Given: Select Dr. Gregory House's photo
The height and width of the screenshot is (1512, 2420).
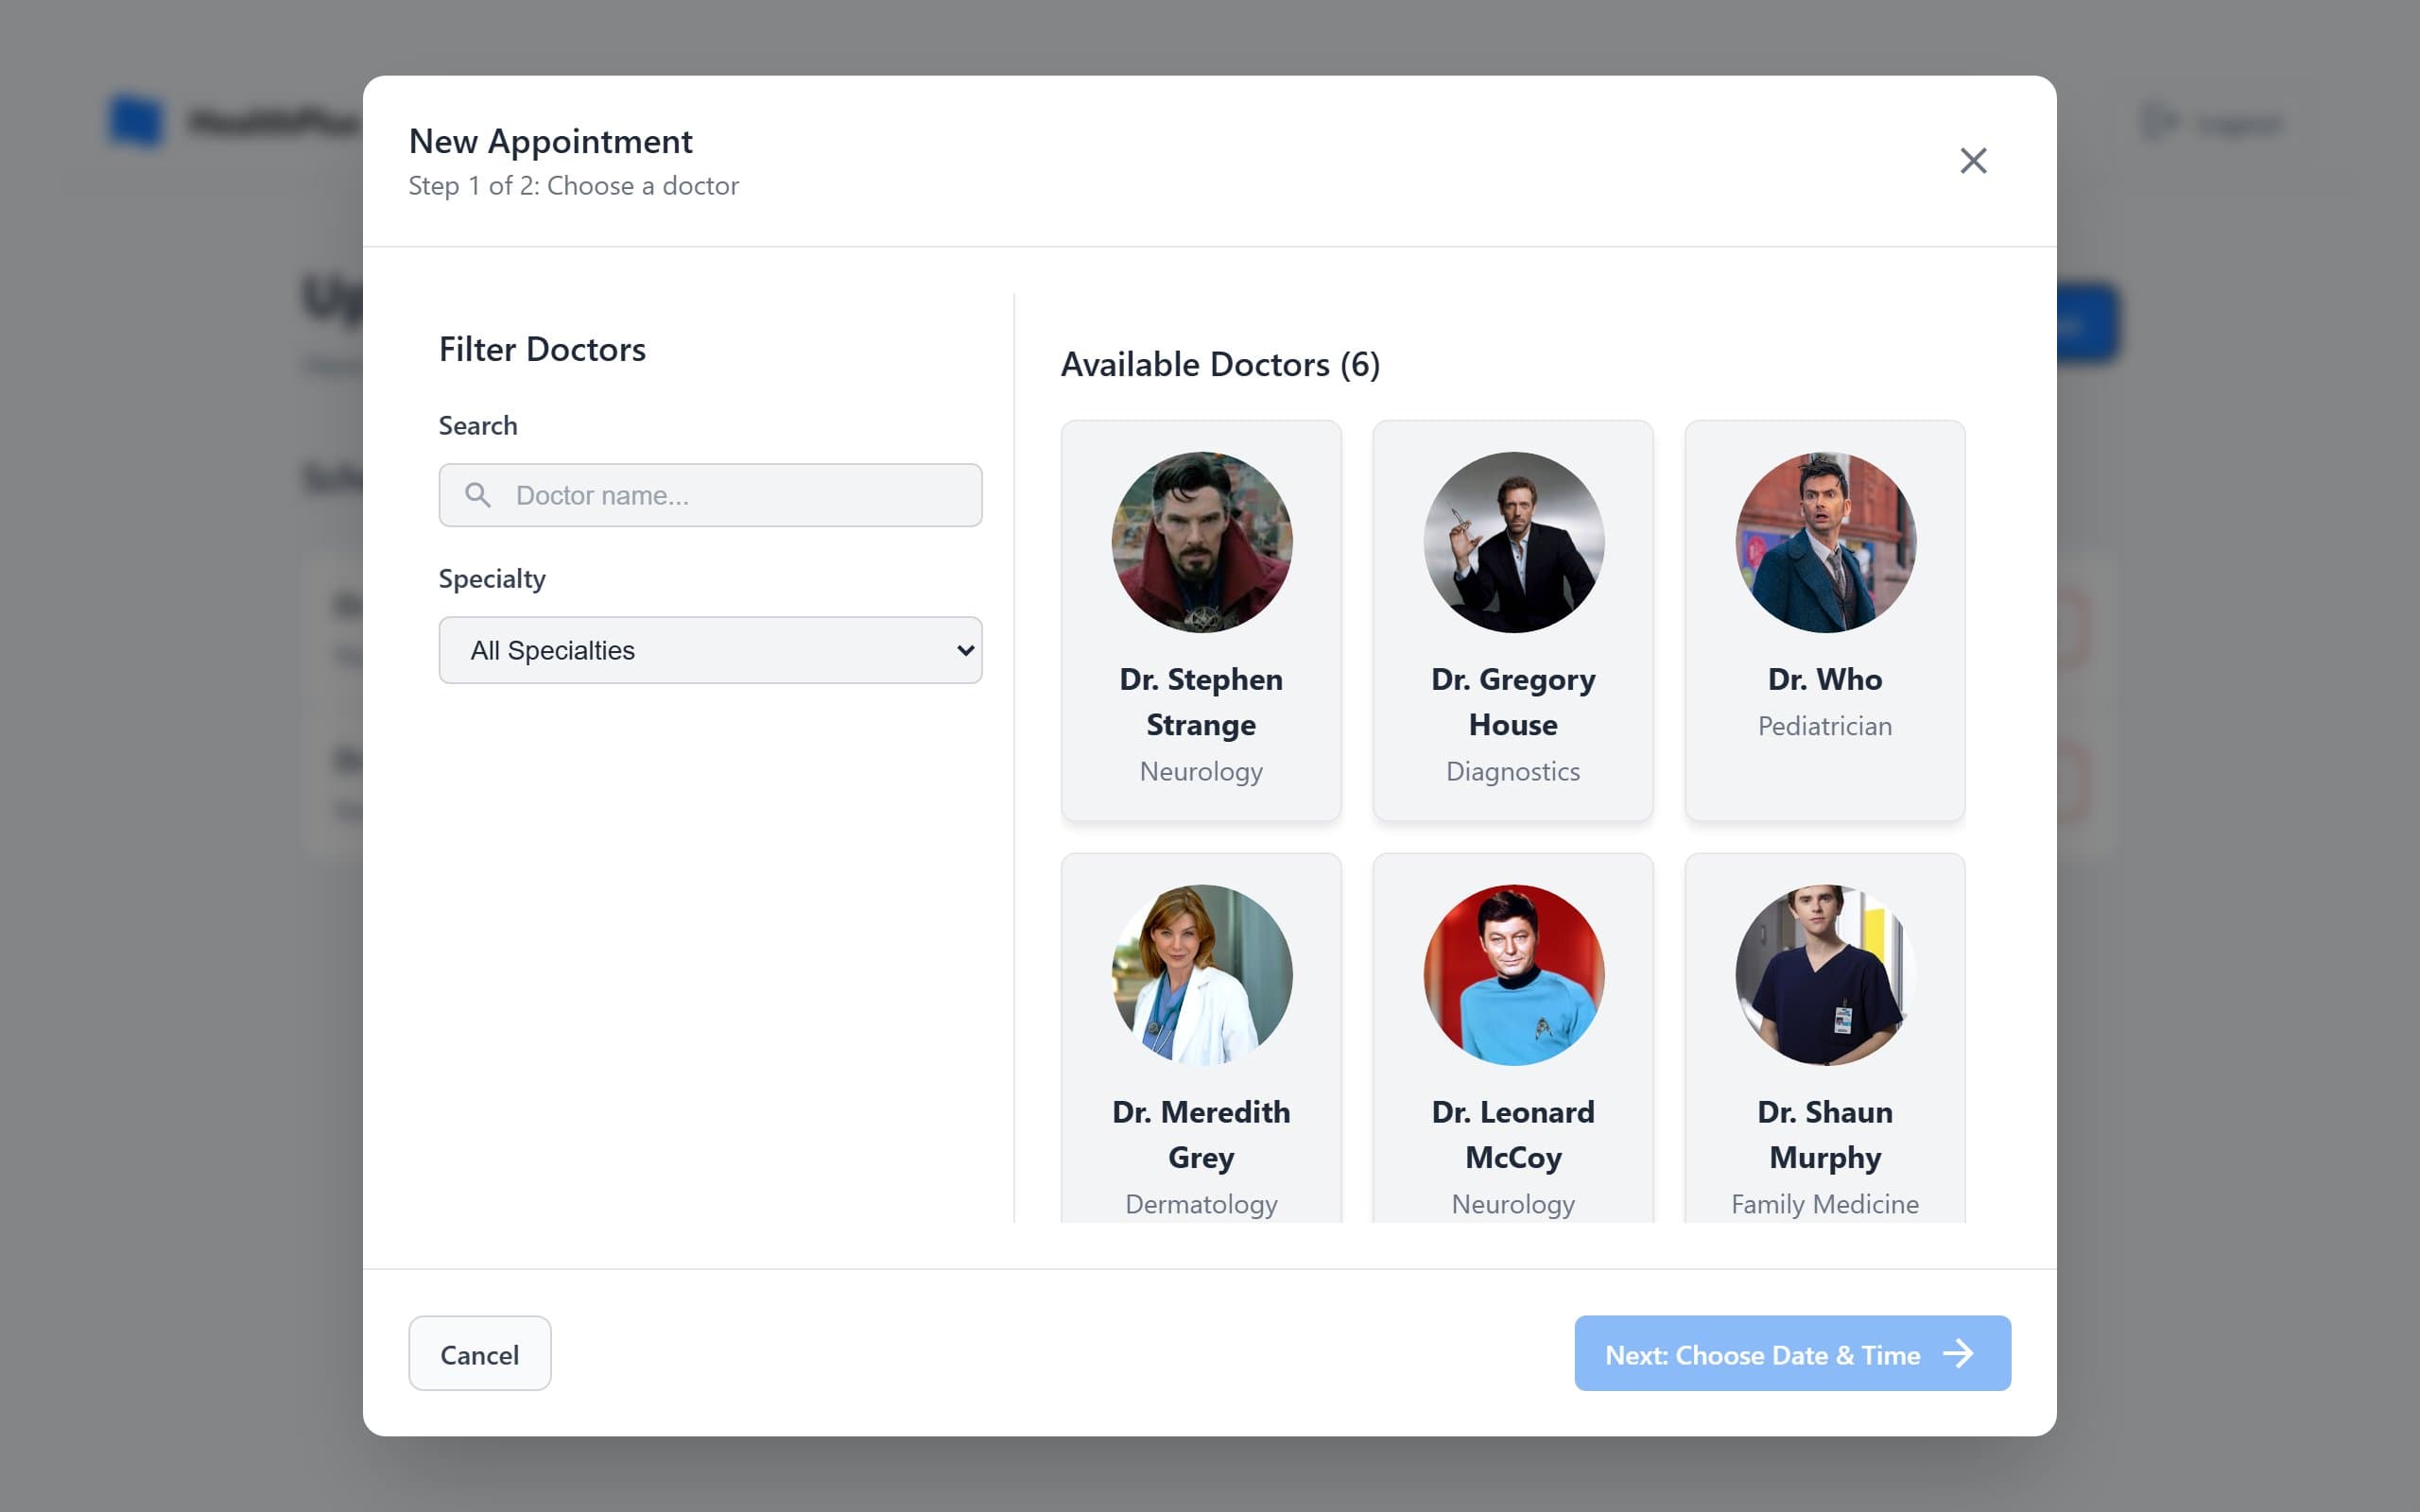Looking at the screenshot, I should coord(1513,542).
